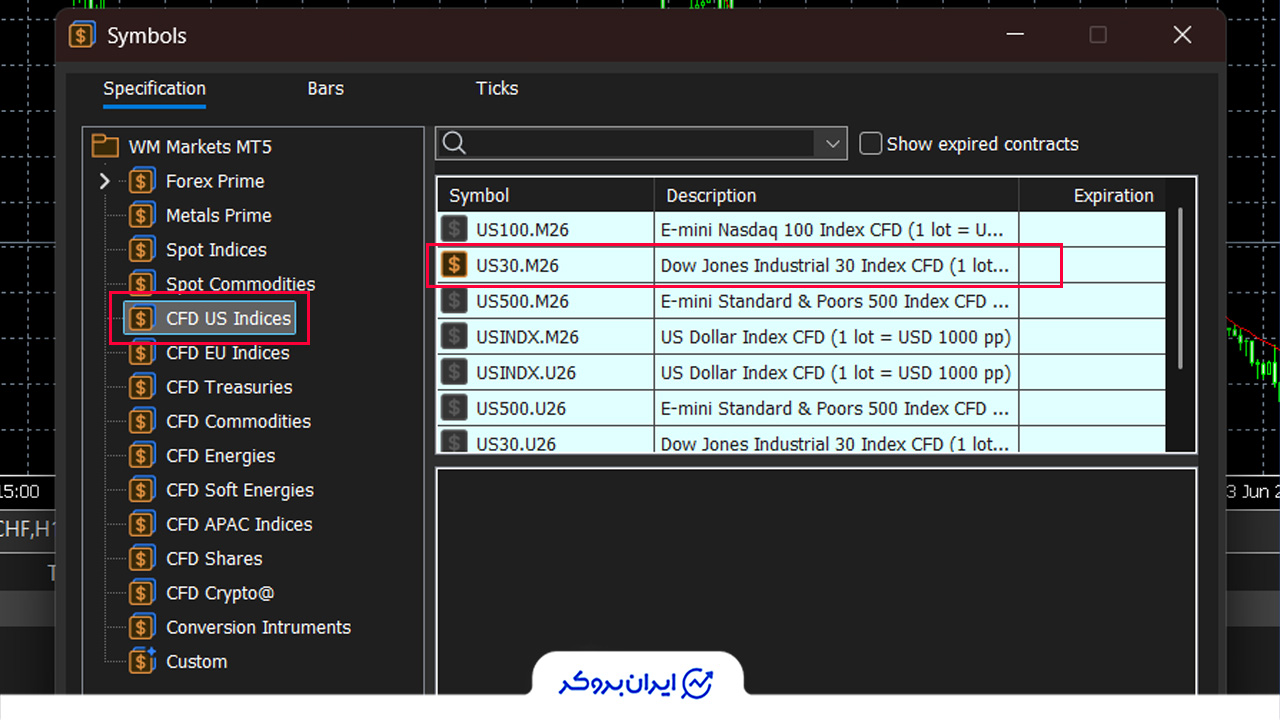The width and height of the screenshot is (1280, 720).
Task: Open the symbol search dropdown arrow
Action: click(x=832, y=143)
